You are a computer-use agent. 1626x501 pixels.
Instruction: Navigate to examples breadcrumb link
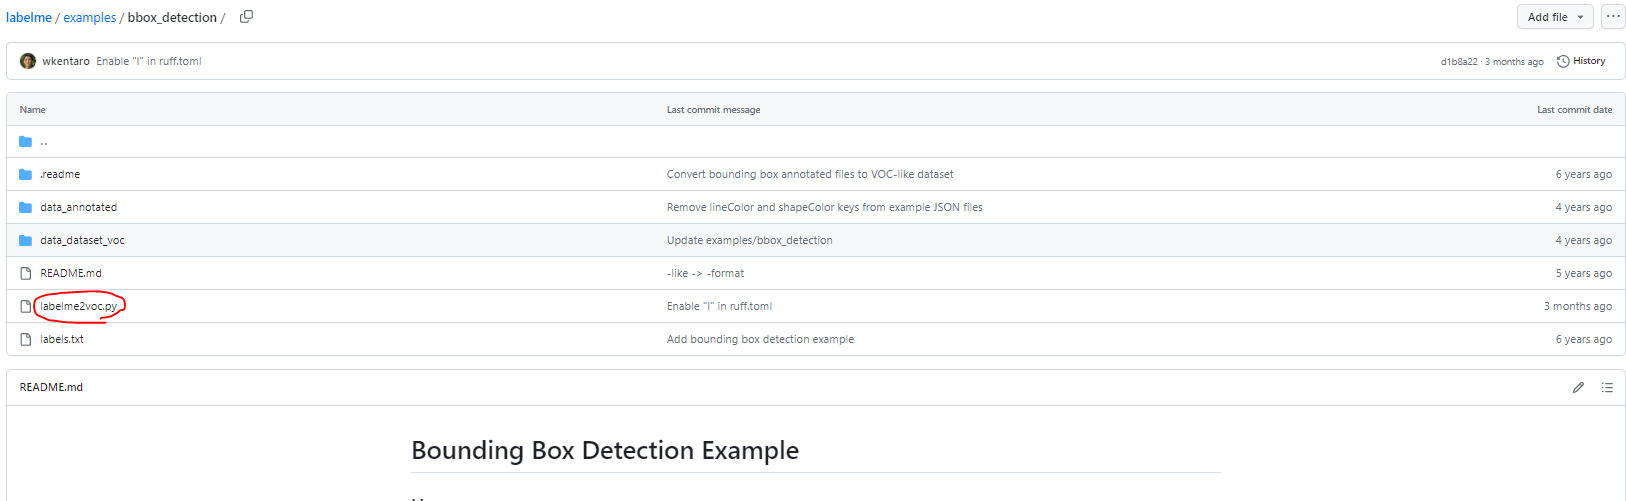[89, 17]
